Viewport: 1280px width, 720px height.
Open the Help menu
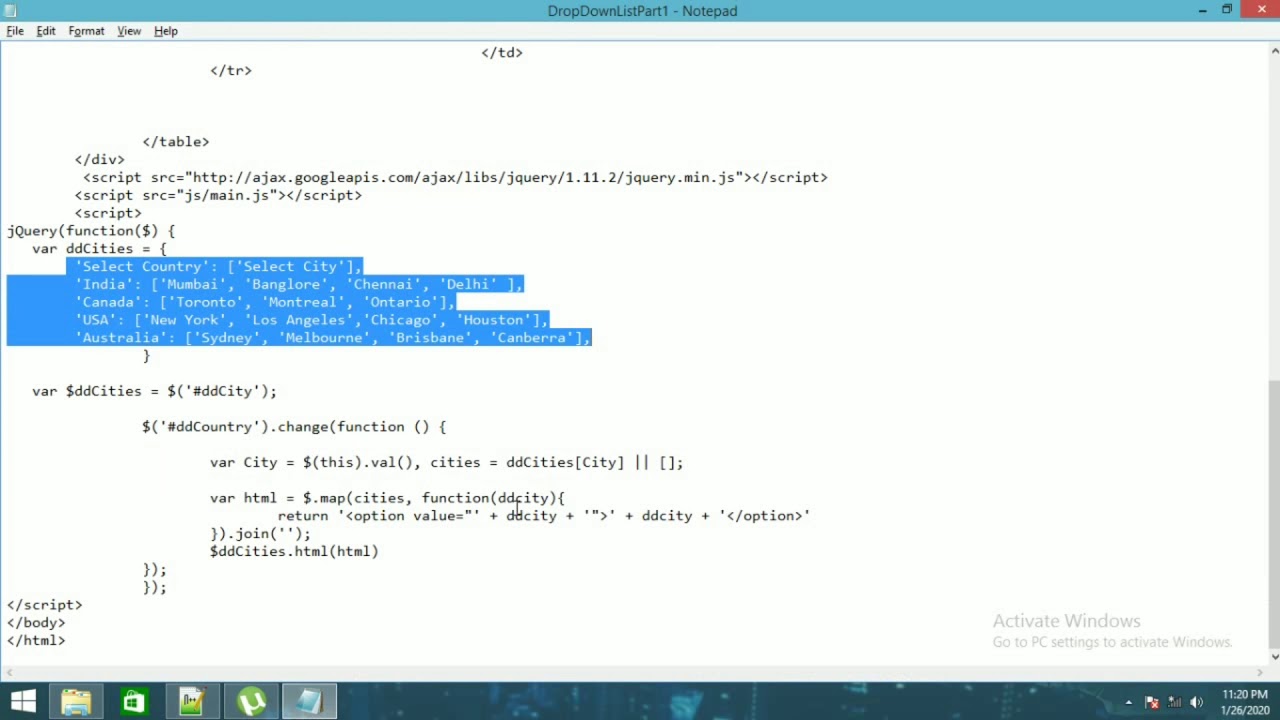coord(166,31)
